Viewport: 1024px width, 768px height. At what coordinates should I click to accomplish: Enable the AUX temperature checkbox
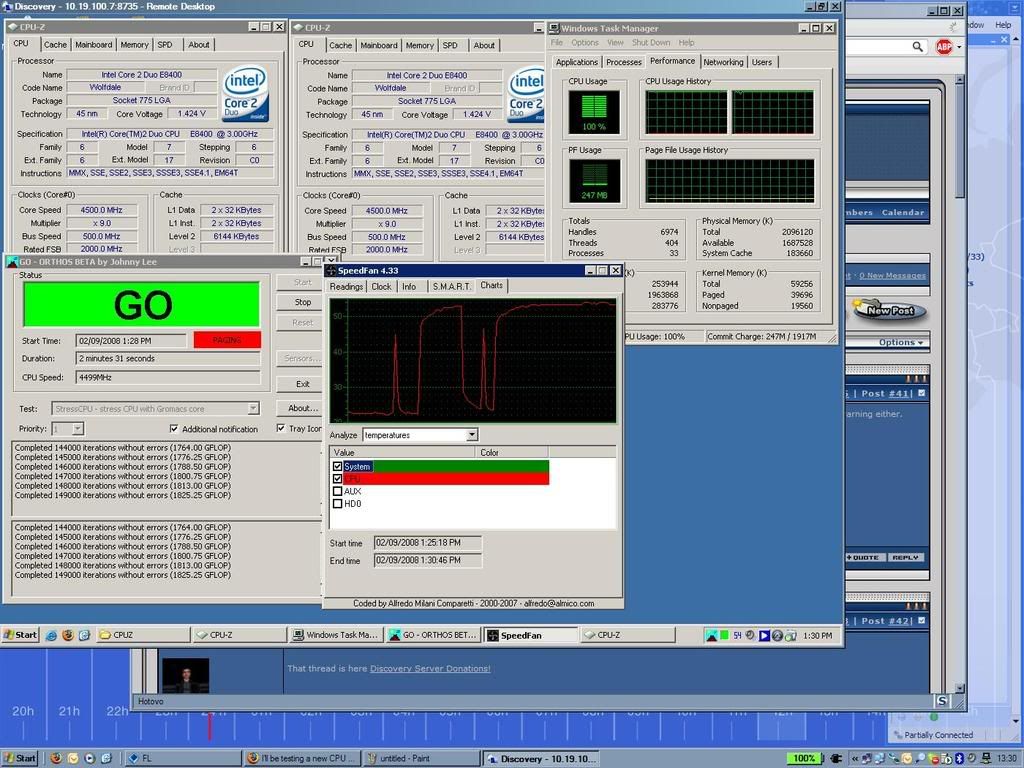[x=337, y=491]
